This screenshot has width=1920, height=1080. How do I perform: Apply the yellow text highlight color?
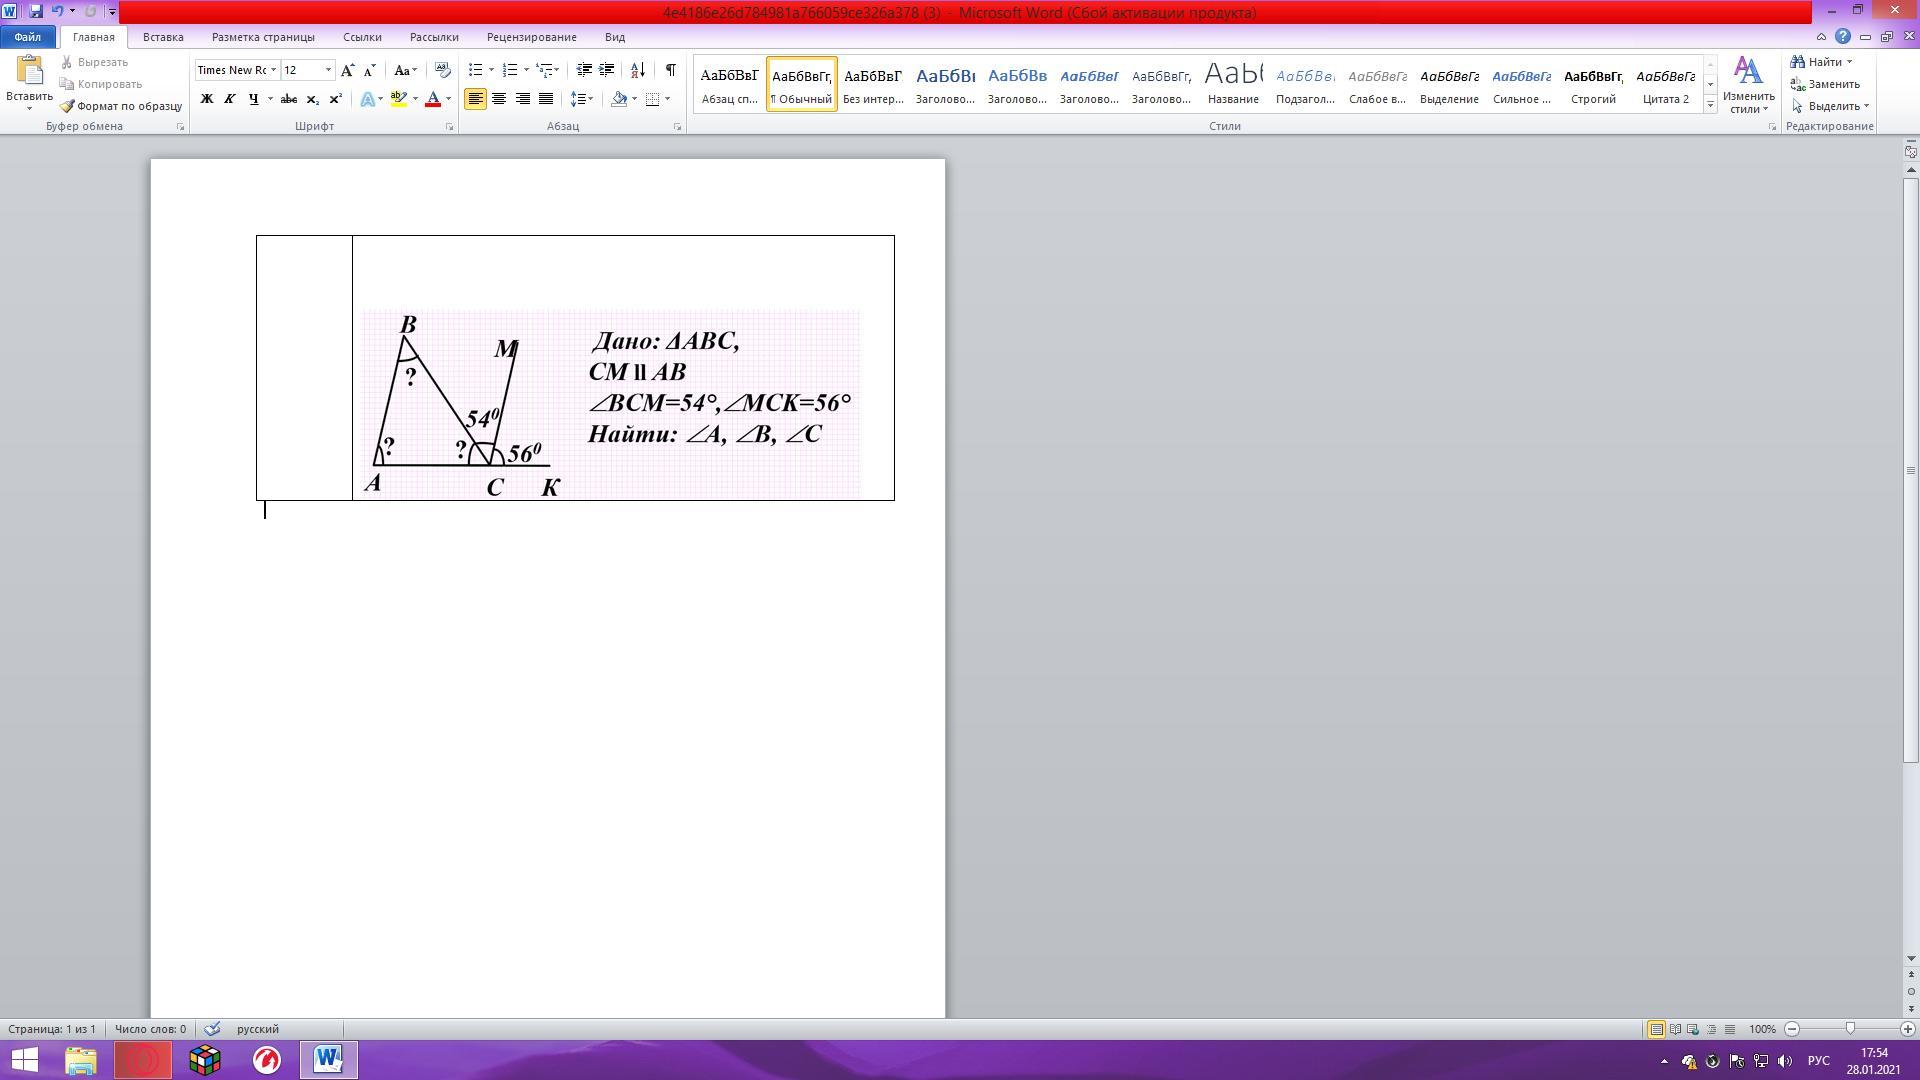pos(399,99)
